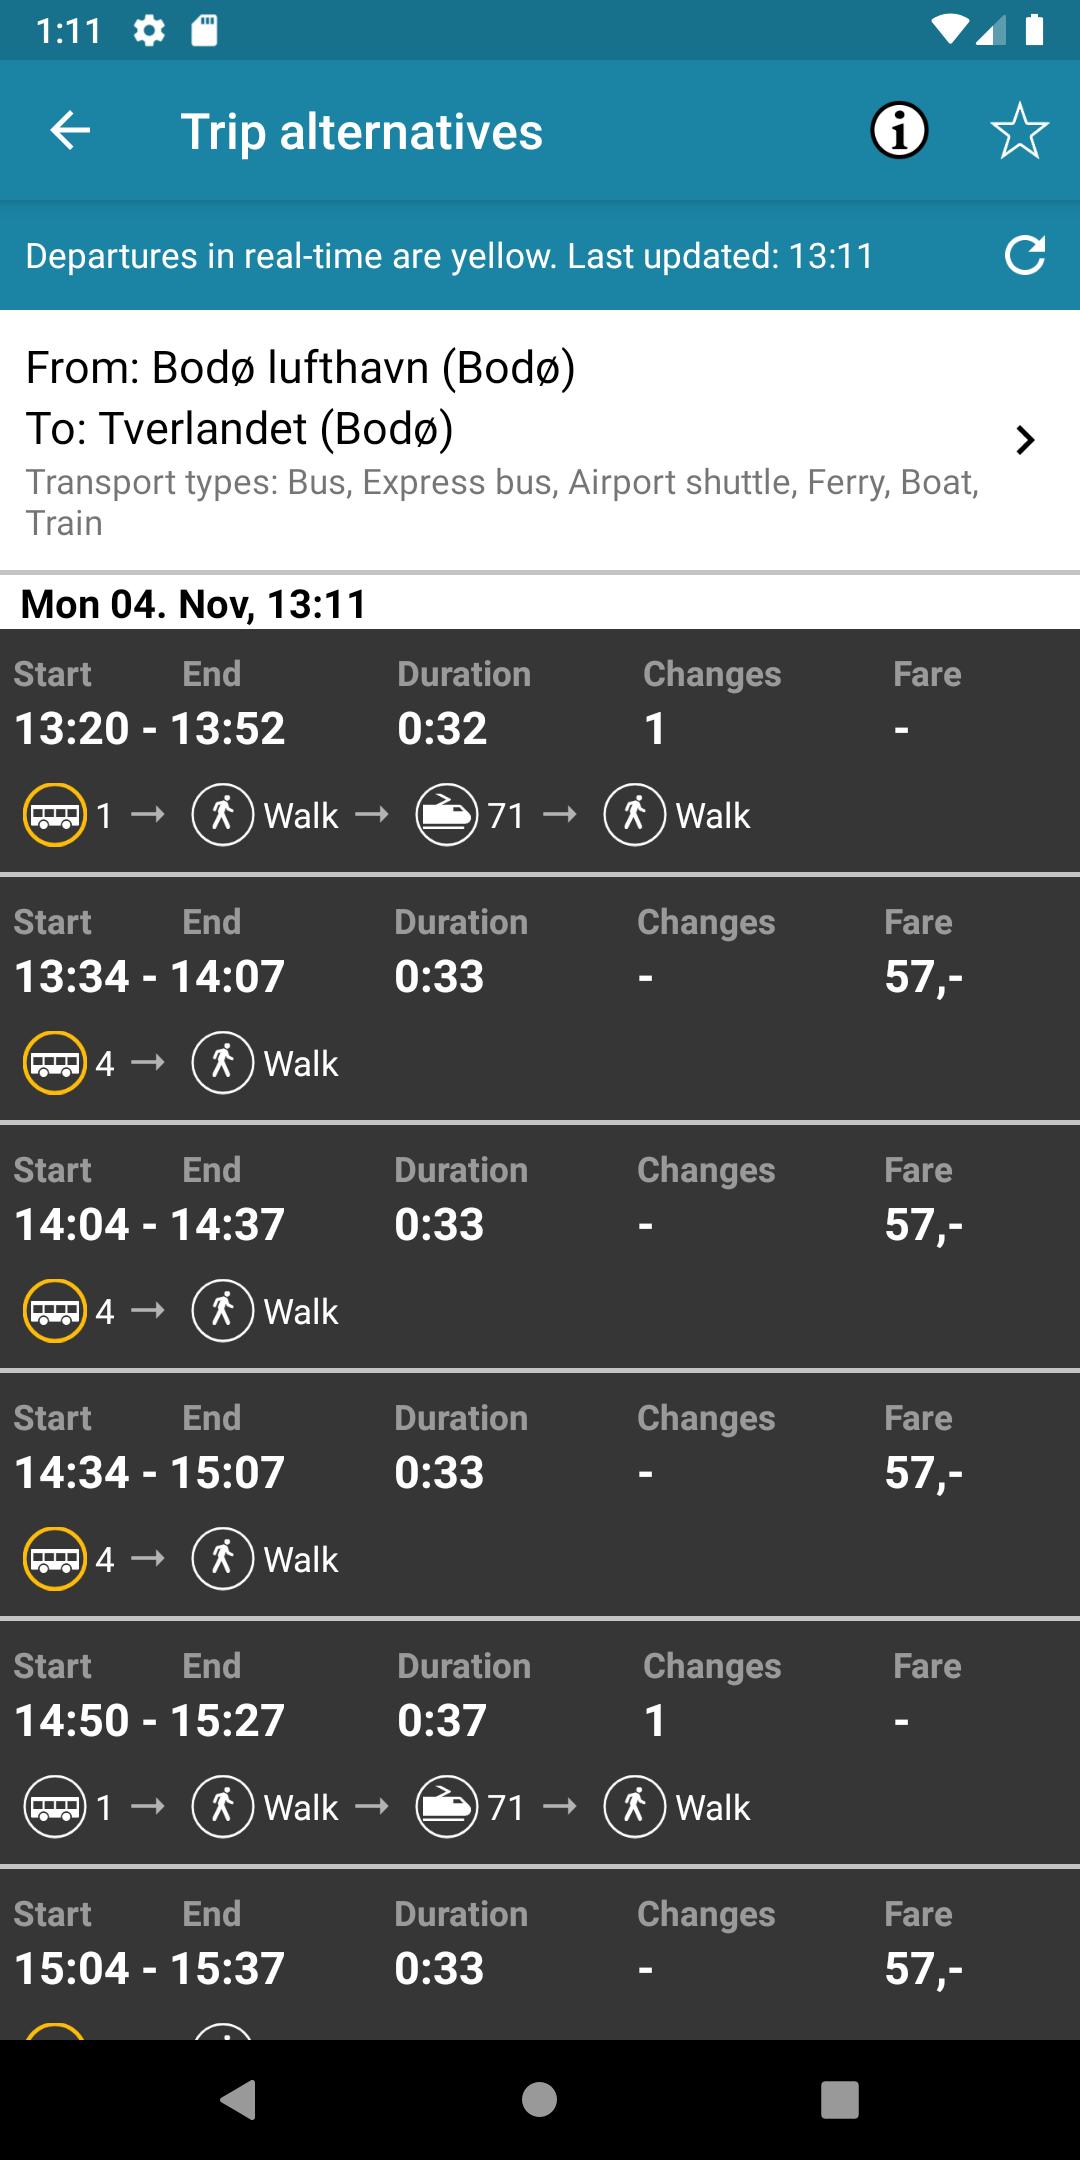Refresh real-time departures
Viewport: 1080px width, 2160px height.
pos(1025,256)
